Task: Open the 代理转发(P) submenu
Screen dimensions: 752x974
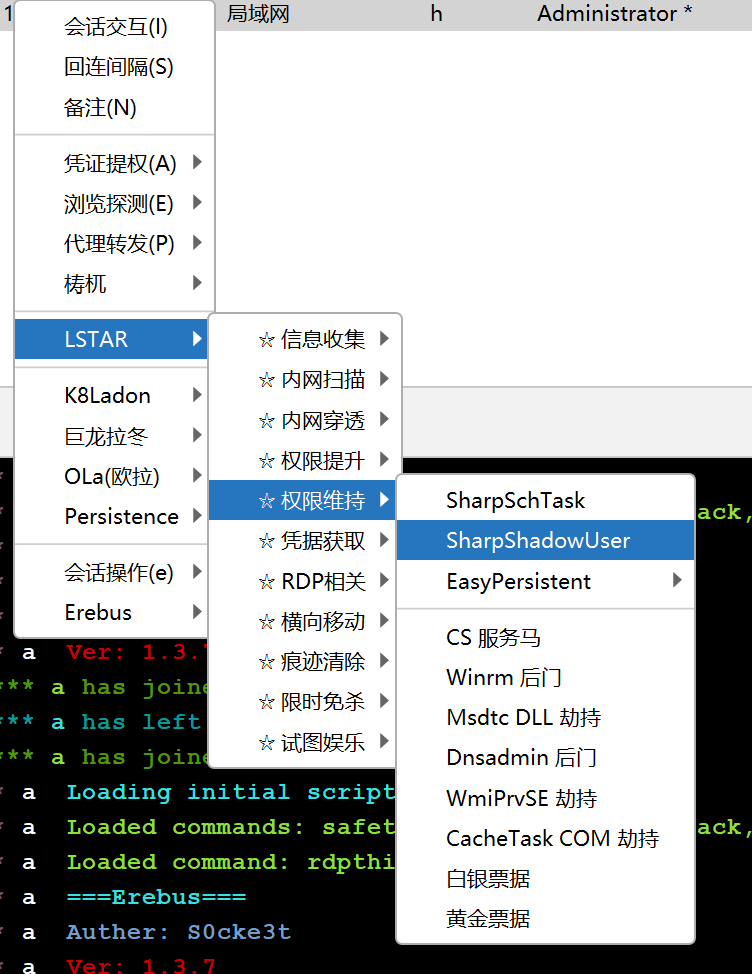Action: click(x=115, y=244)
